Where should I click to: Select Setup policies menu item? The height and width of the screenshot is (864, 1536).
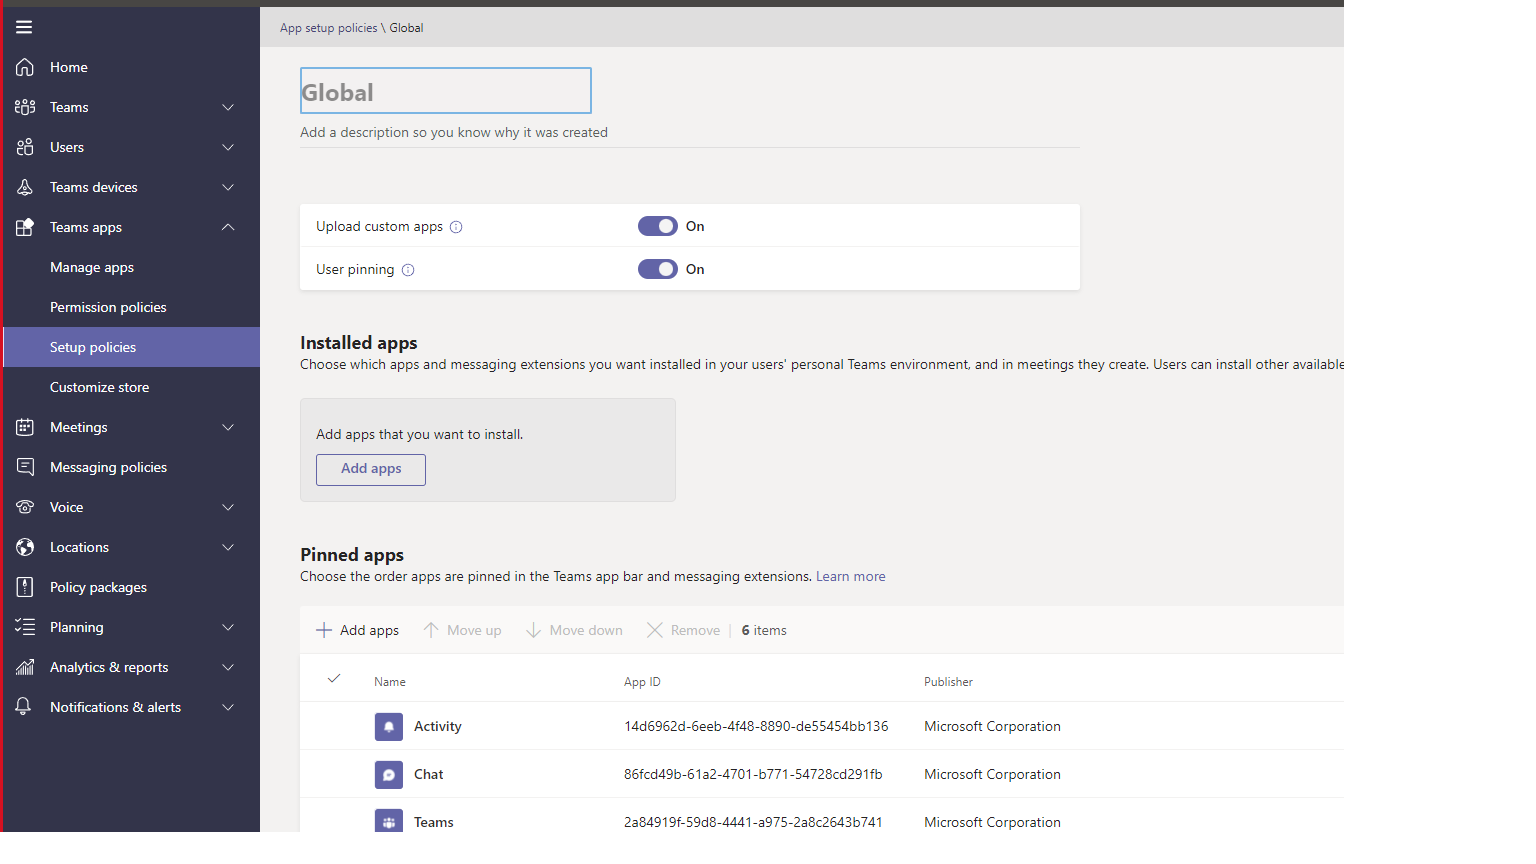tap(132, 347)
